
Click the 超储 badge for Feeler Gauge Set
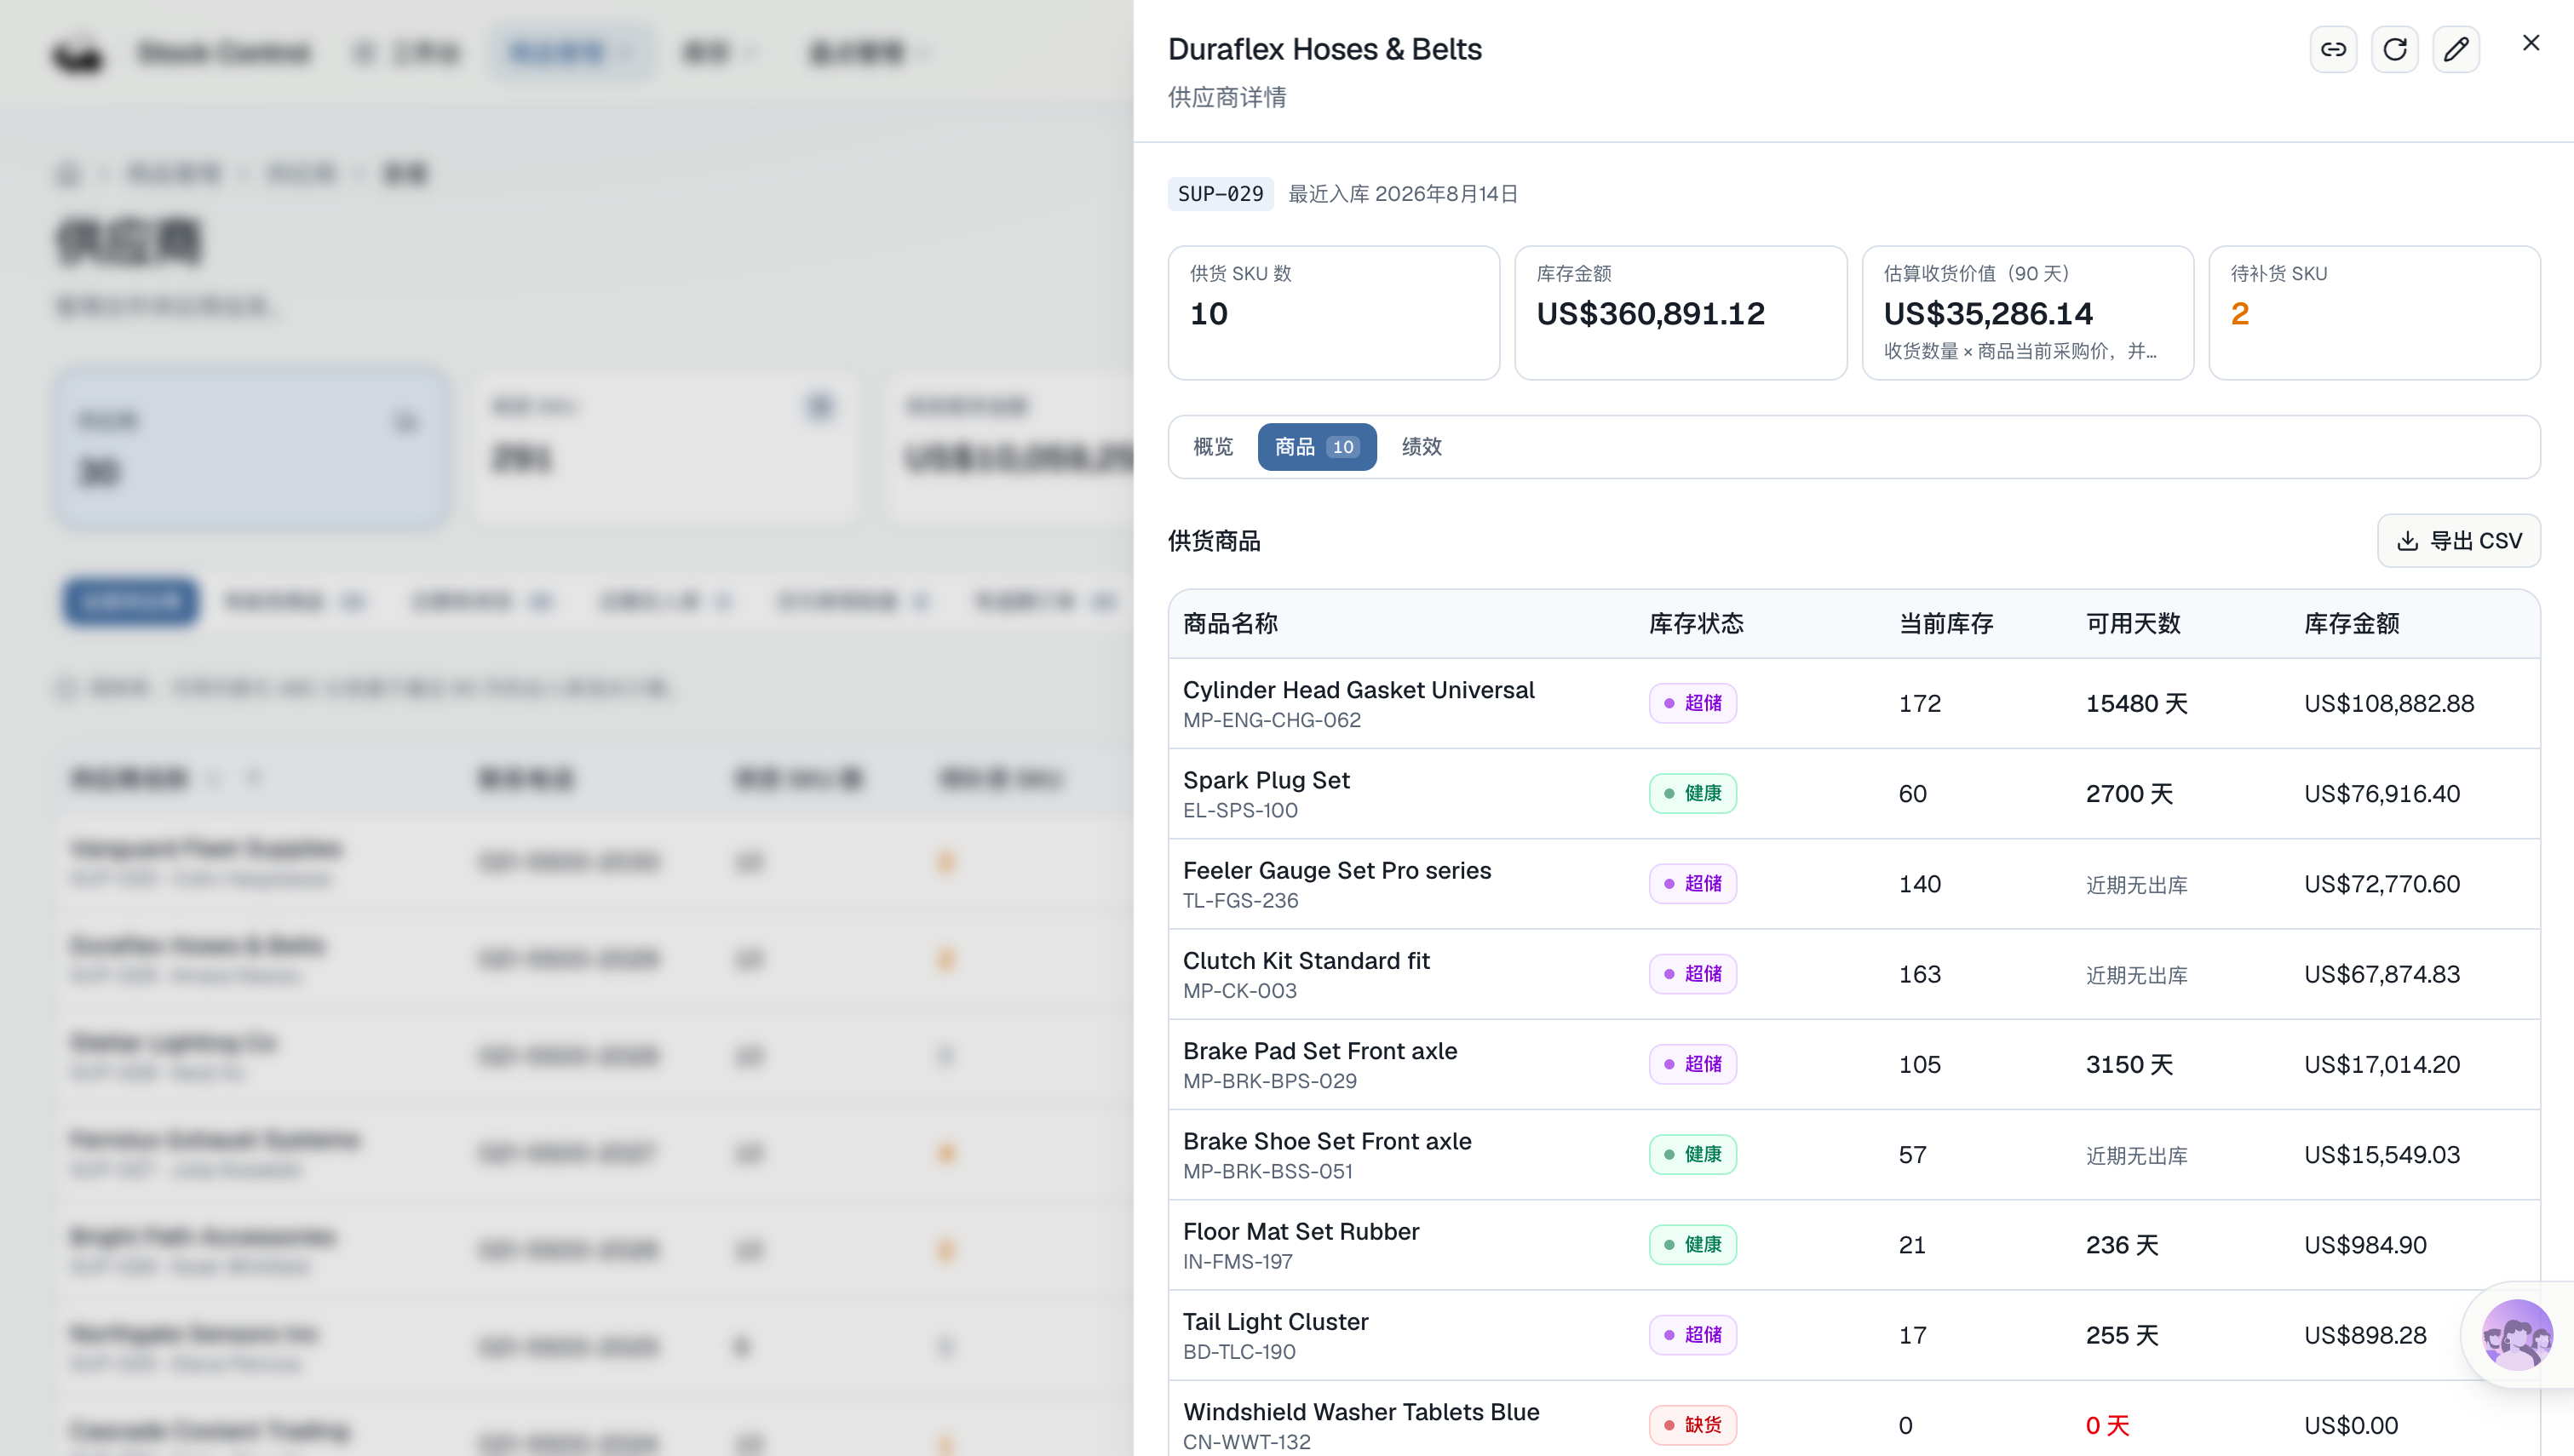(1693, 884)
